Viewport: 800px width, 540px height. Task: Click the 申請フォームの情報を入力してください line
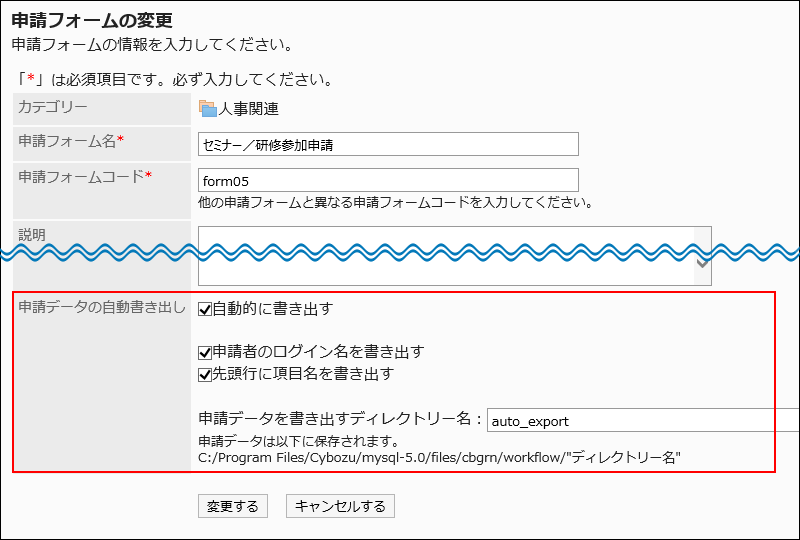click(153, 45)
